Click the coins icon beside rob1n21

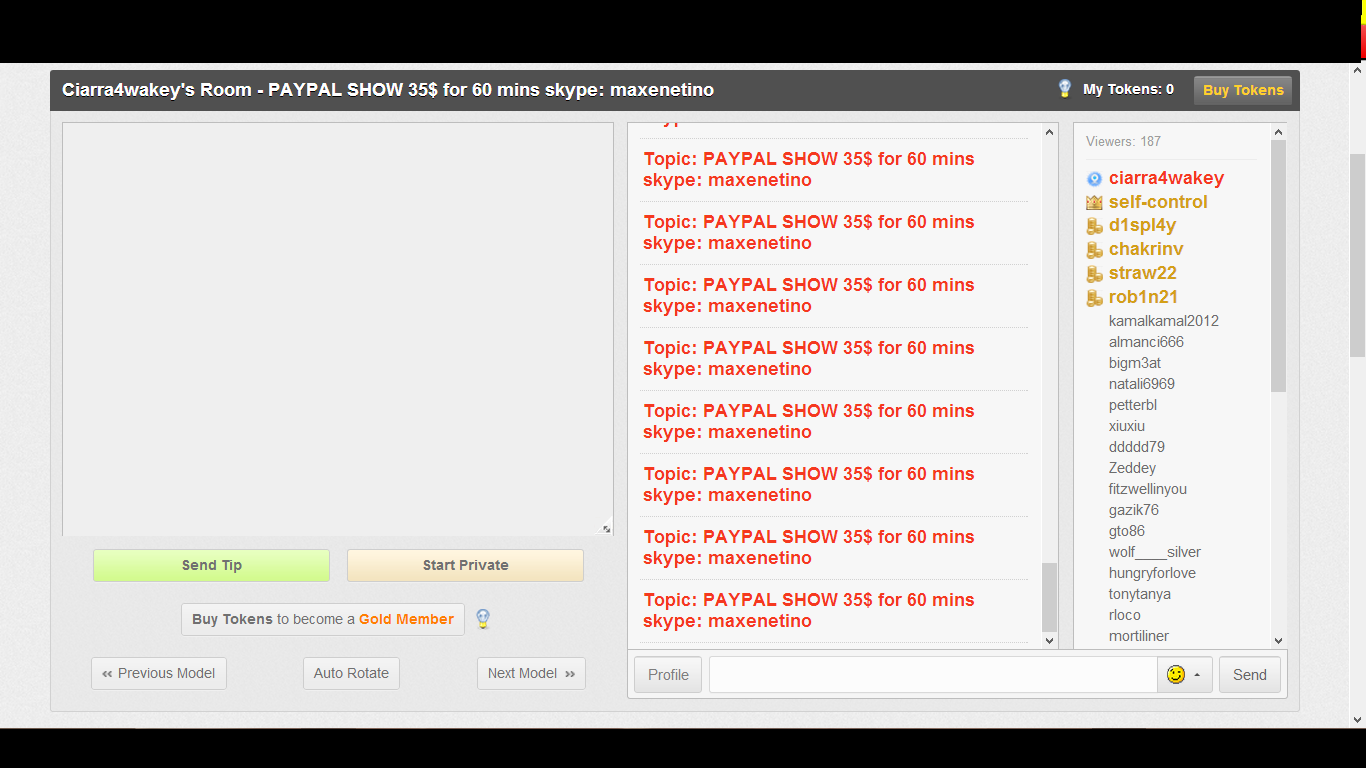(1094, 298)
